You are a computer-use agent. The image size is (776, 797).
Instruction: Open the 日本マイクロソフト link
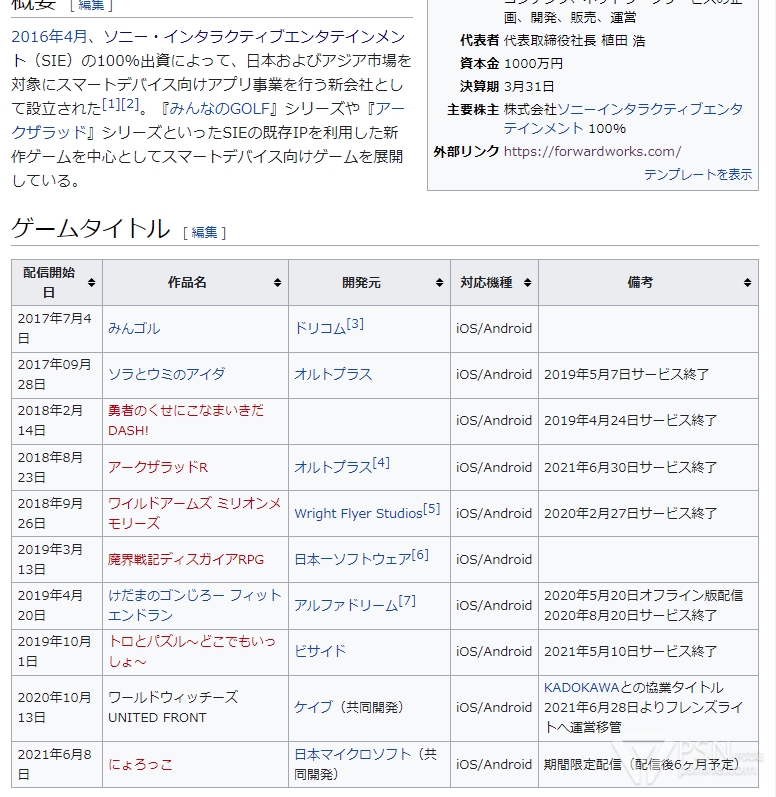point(353,754)
